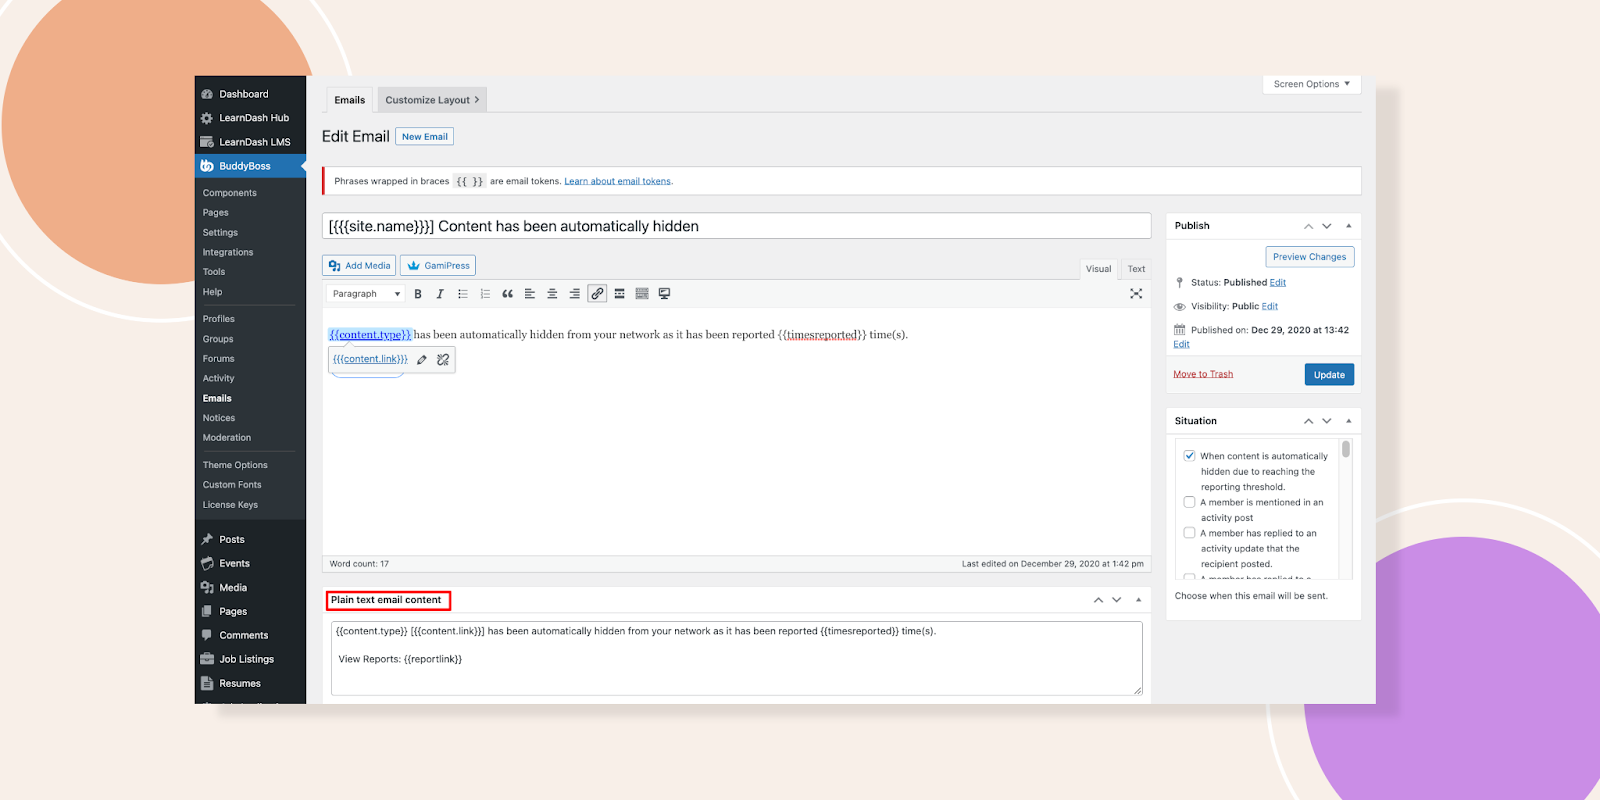Insert a numbered list

(x=485, y=294)
